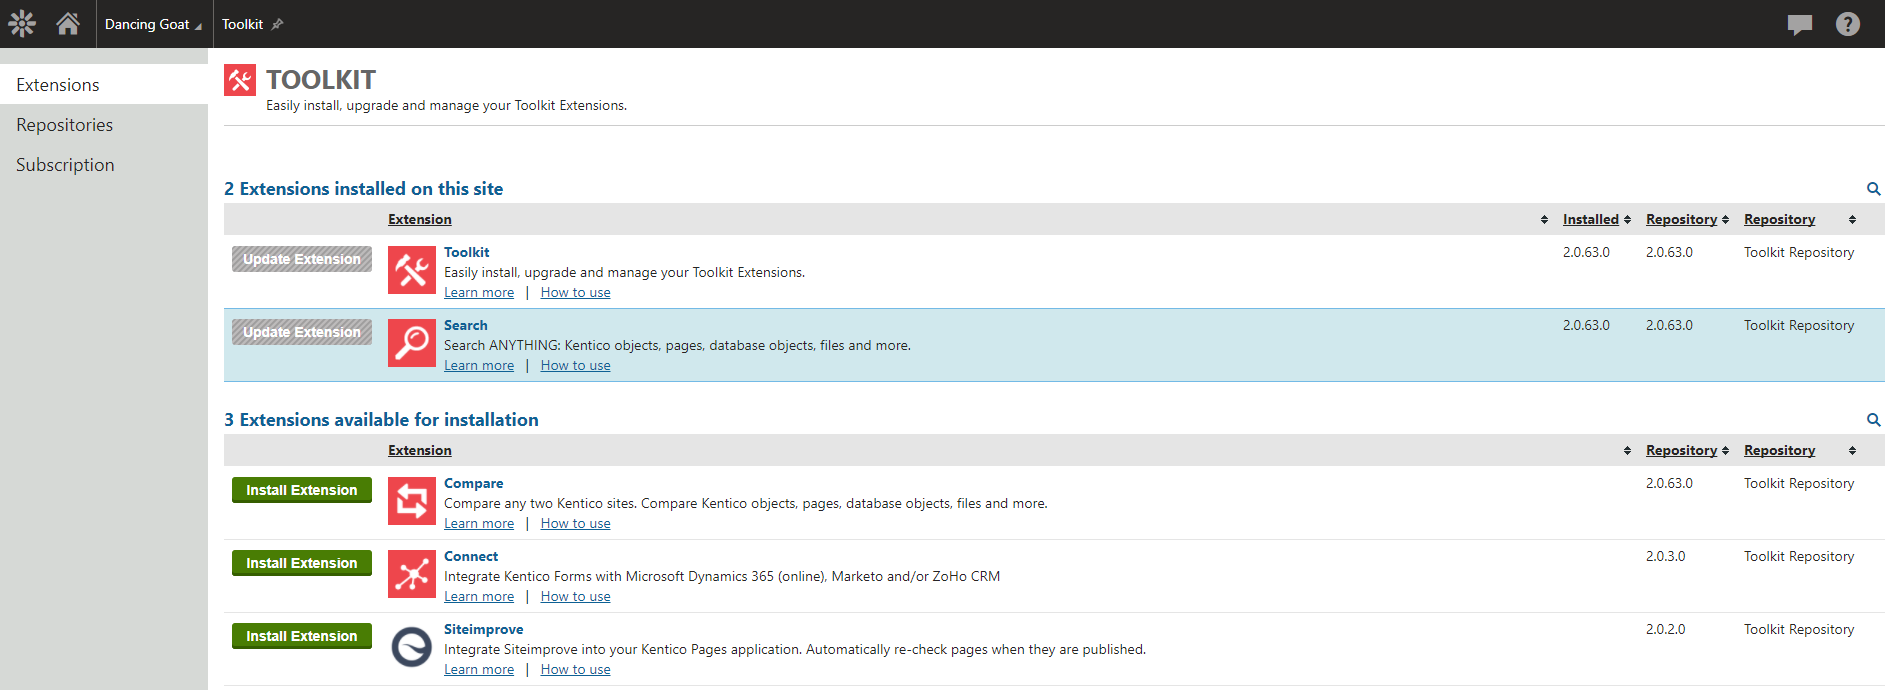Click Update Extension for Toolkit

click(x=302, y=259)
